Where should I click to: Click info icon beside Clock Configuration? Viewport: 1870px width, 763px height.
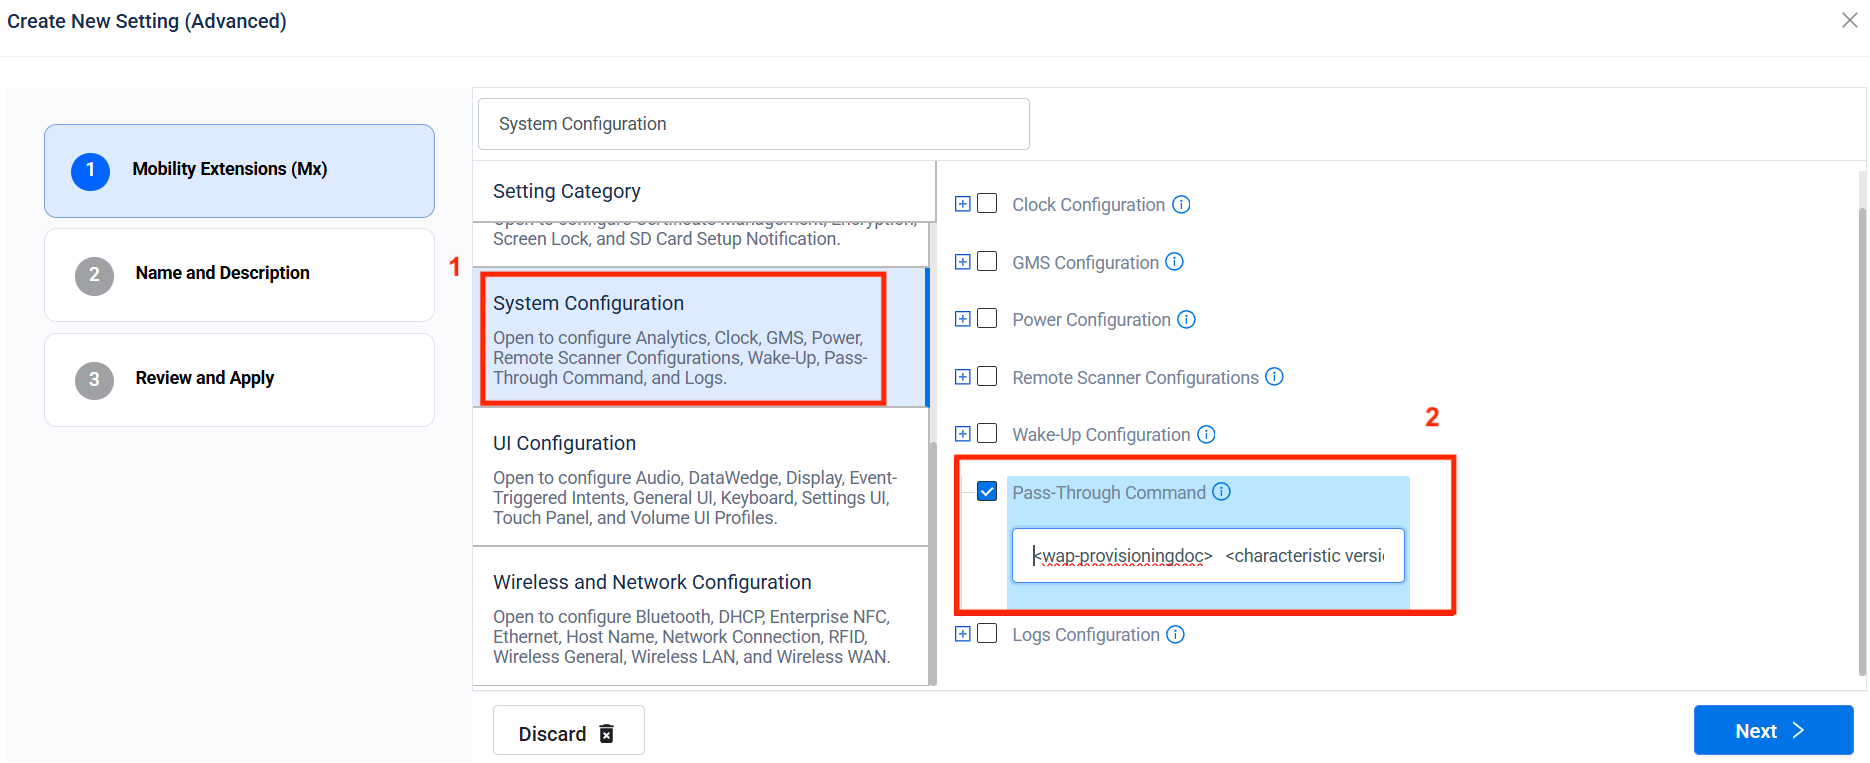(1181, 204)
